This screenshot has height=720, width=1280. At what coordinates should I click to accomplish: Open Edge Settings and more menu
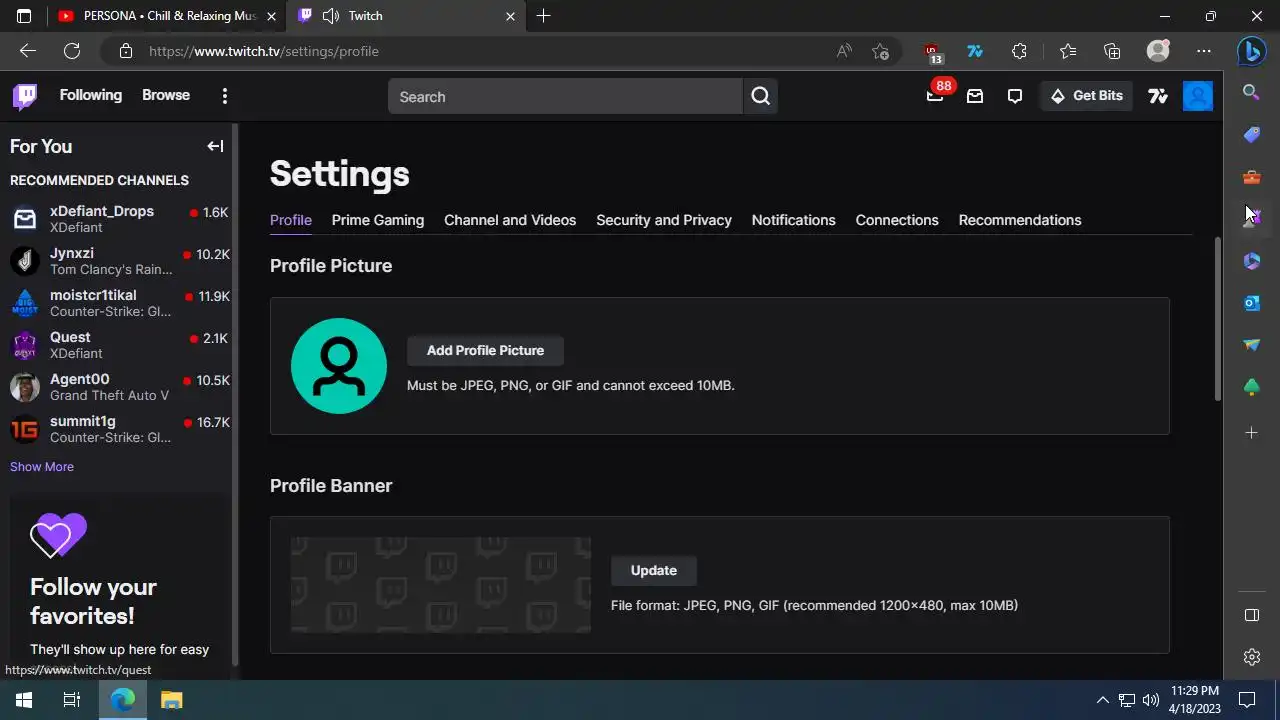pyautogui.click(x=1204, y=51)
